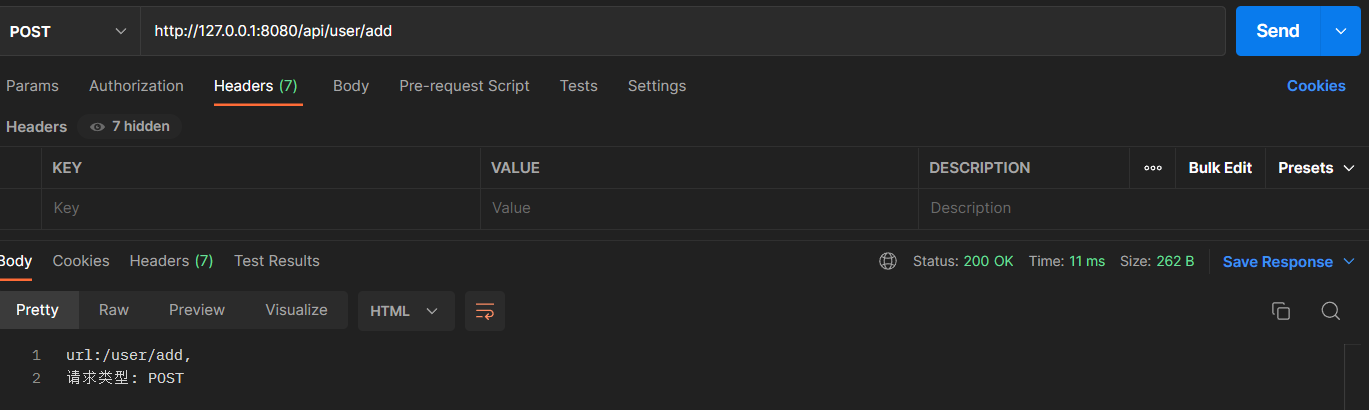Viewport: 1369px width, 410px height.
Task: Open the Authorization tab
Action: [x=136, y=86]
